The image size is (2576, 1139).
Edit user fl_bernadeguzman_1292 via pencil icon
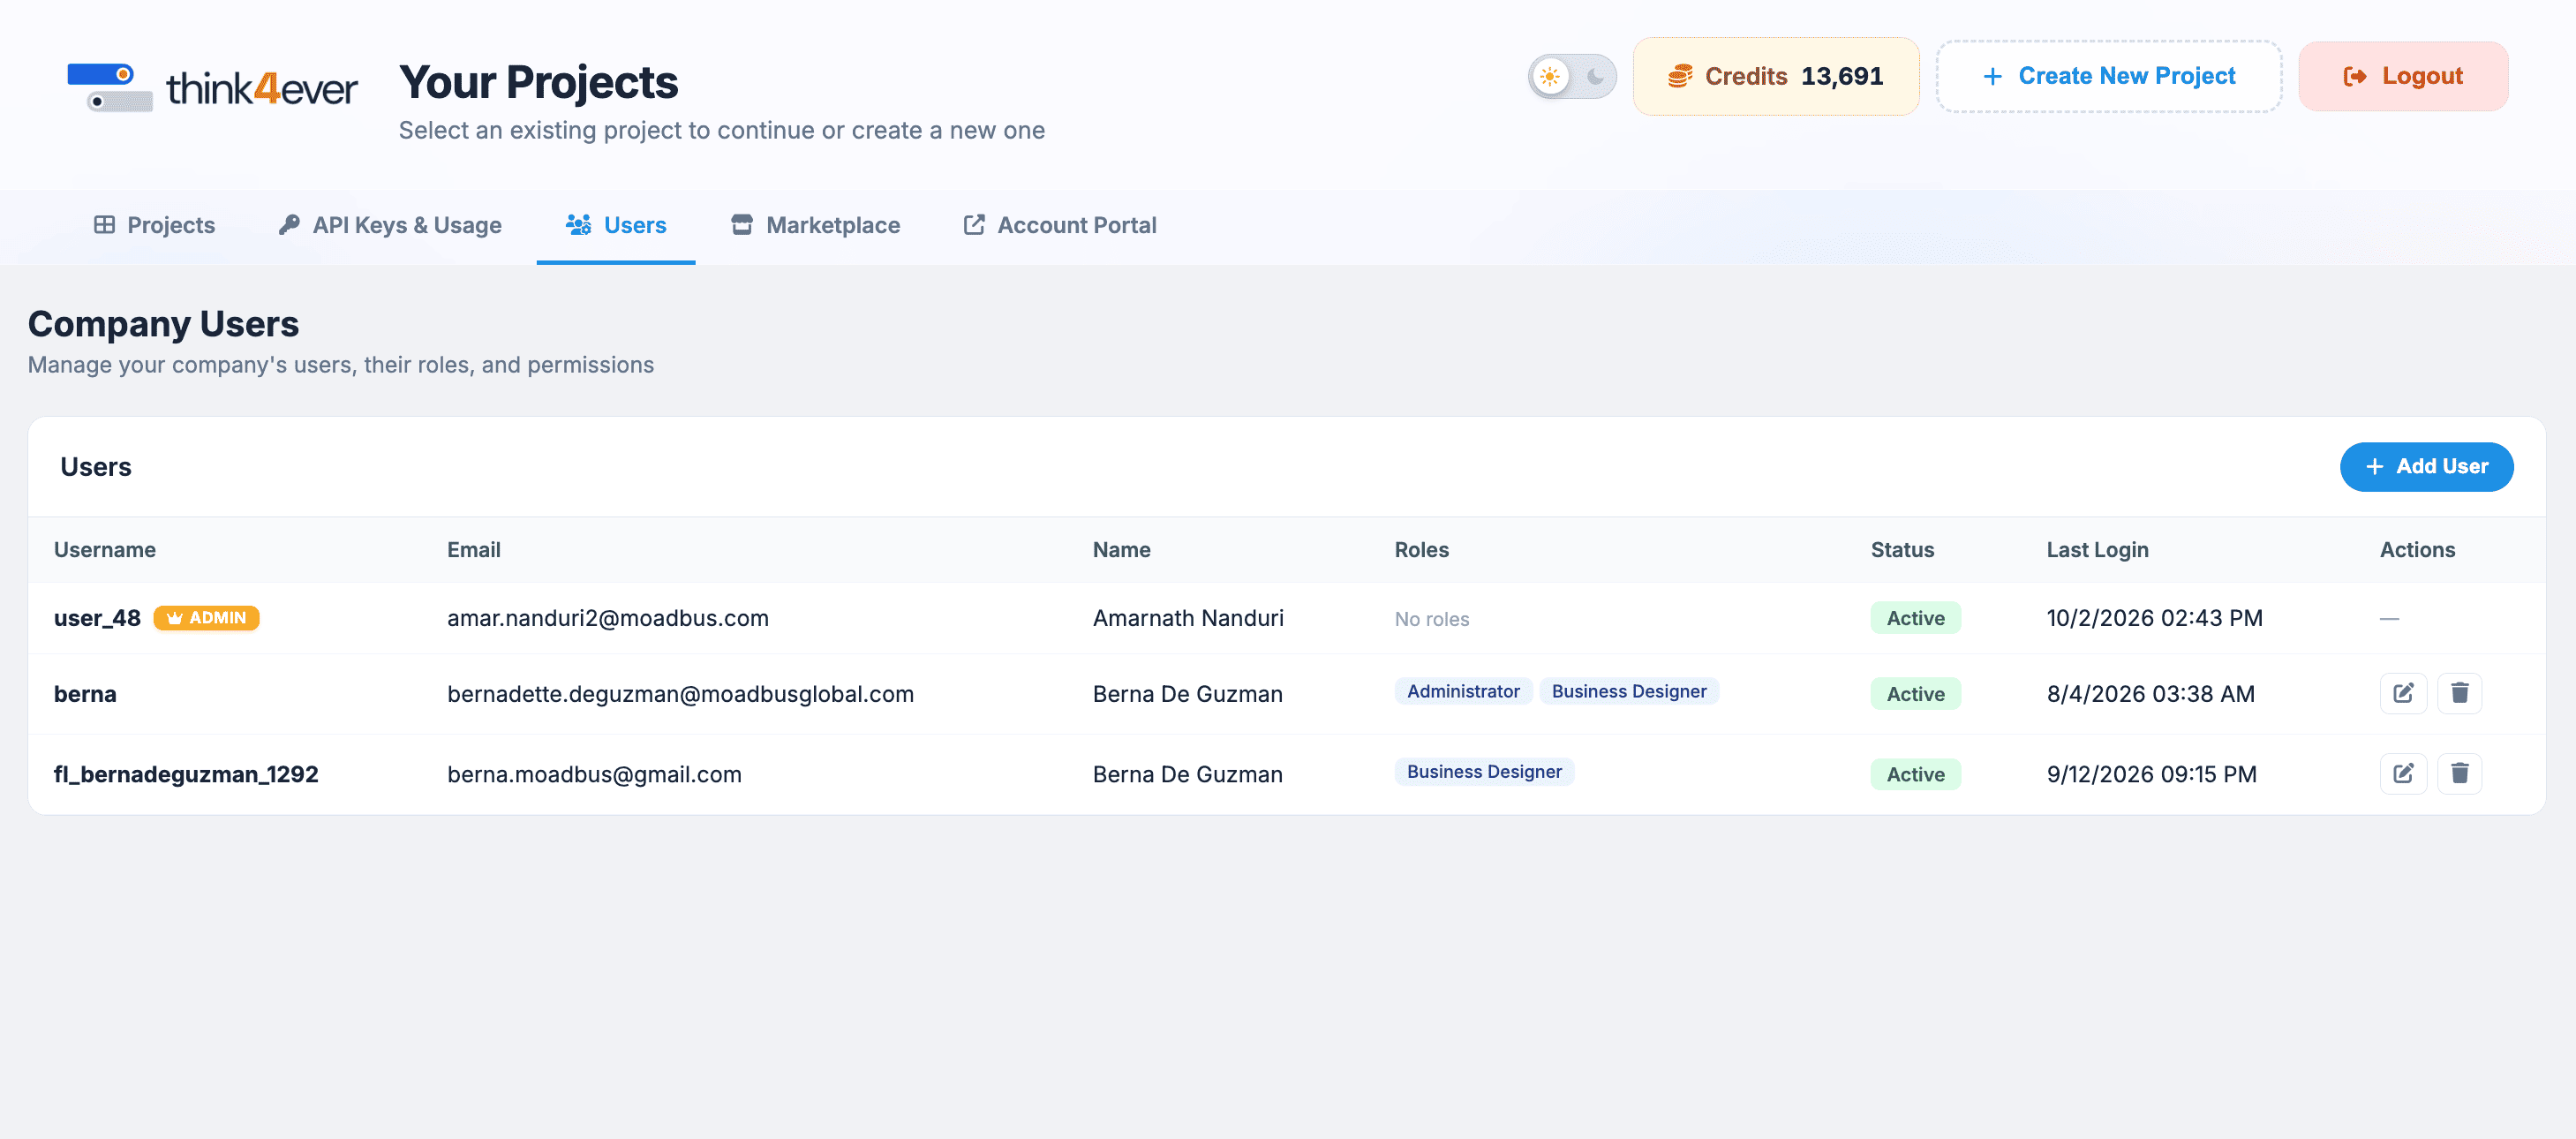pos(2403,773)
